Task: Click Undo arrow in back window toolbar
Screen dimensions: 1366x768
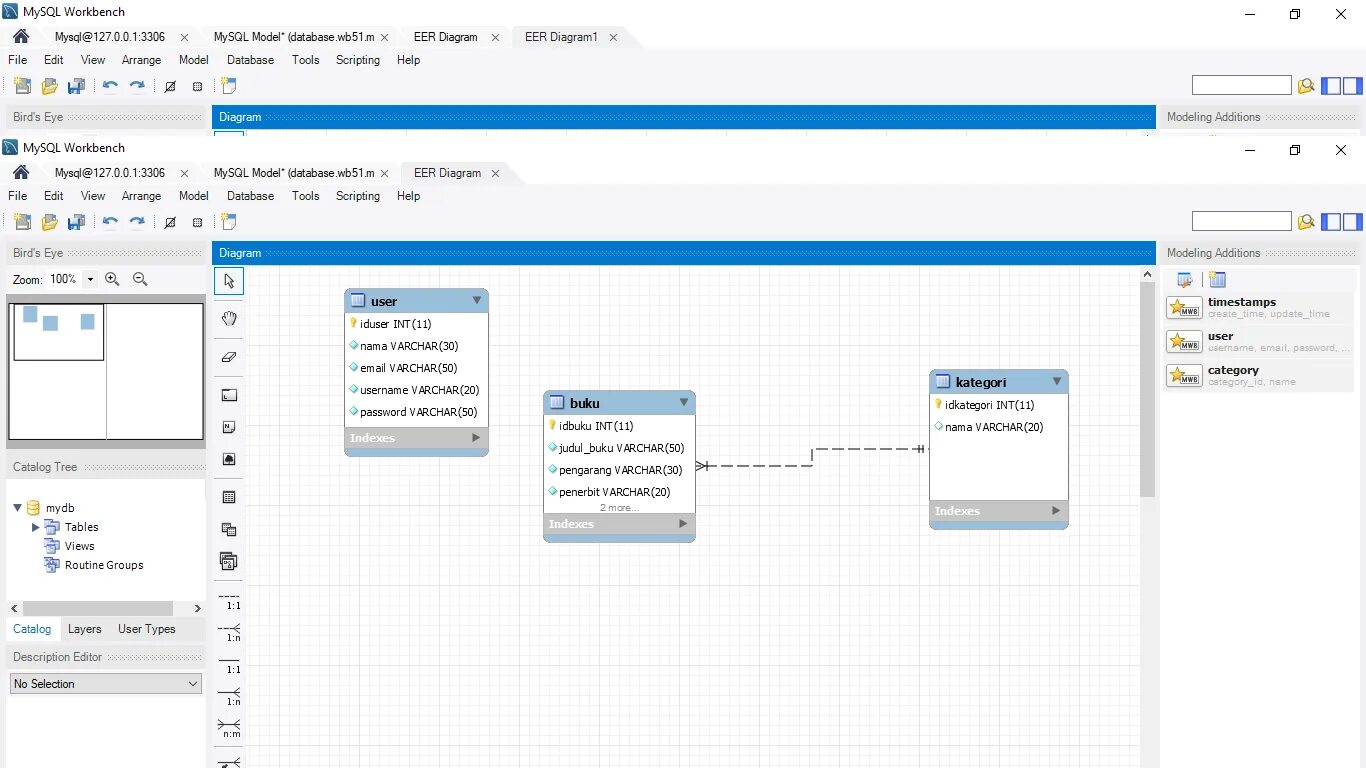Action: [110, 86]
